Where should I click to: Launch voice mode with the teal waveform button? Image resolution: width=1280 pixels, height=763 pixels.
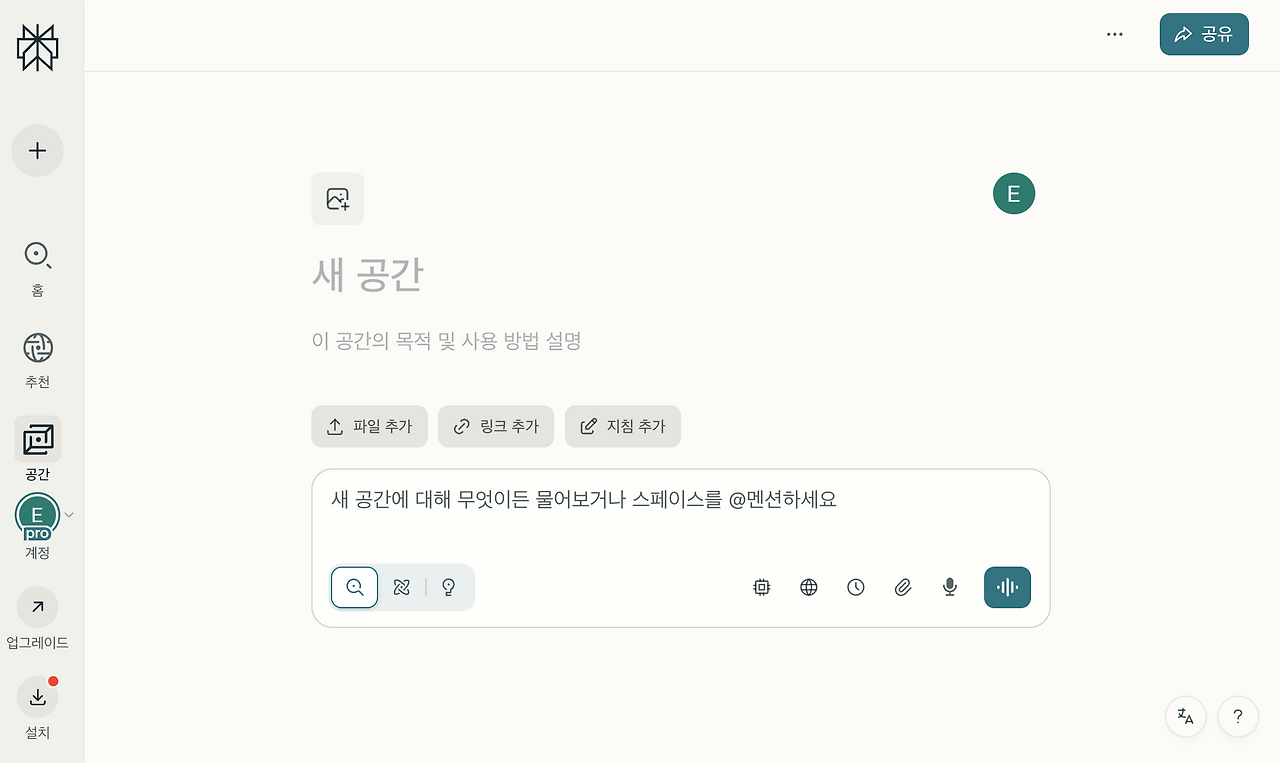click(1007, 587)
